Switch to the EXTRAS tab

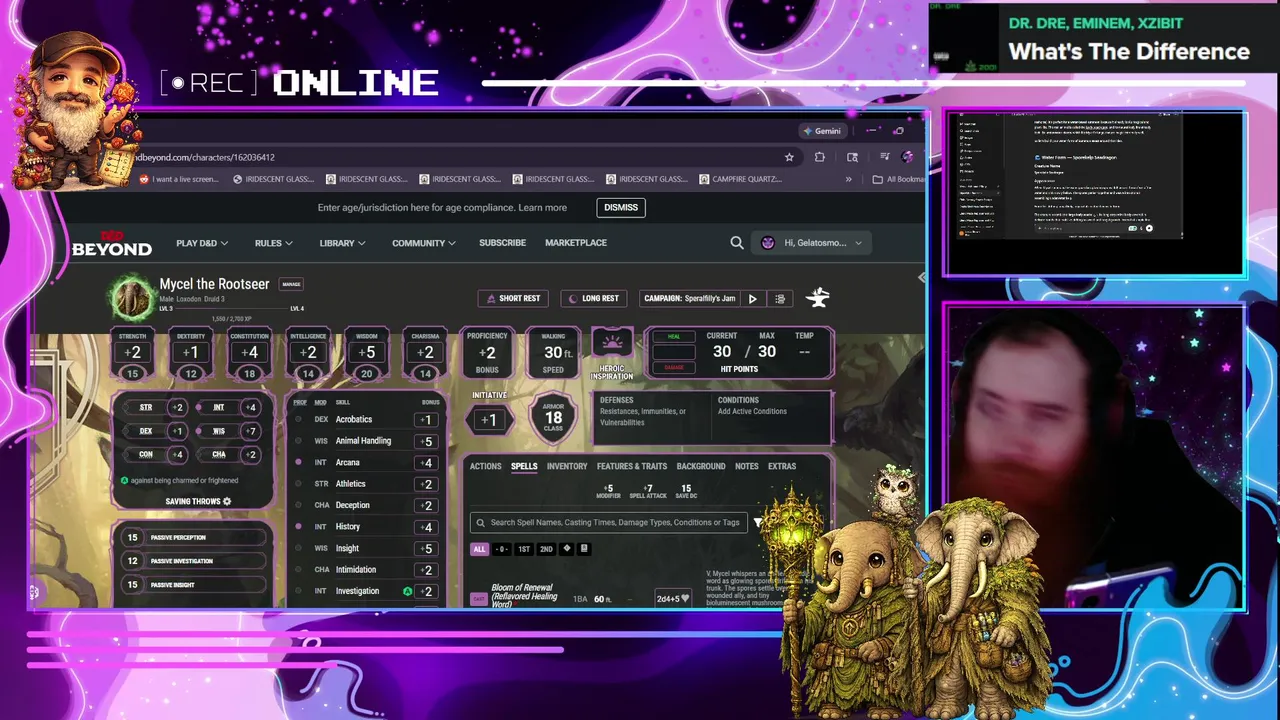click(x=782, y=466)
